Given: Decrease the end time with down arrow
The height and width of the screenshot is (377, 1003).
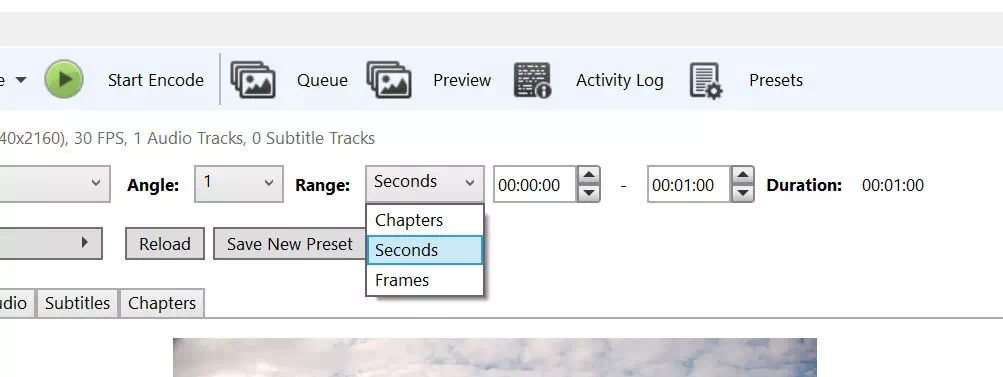Looking at the screenshot, I should [x=743, y=193].
